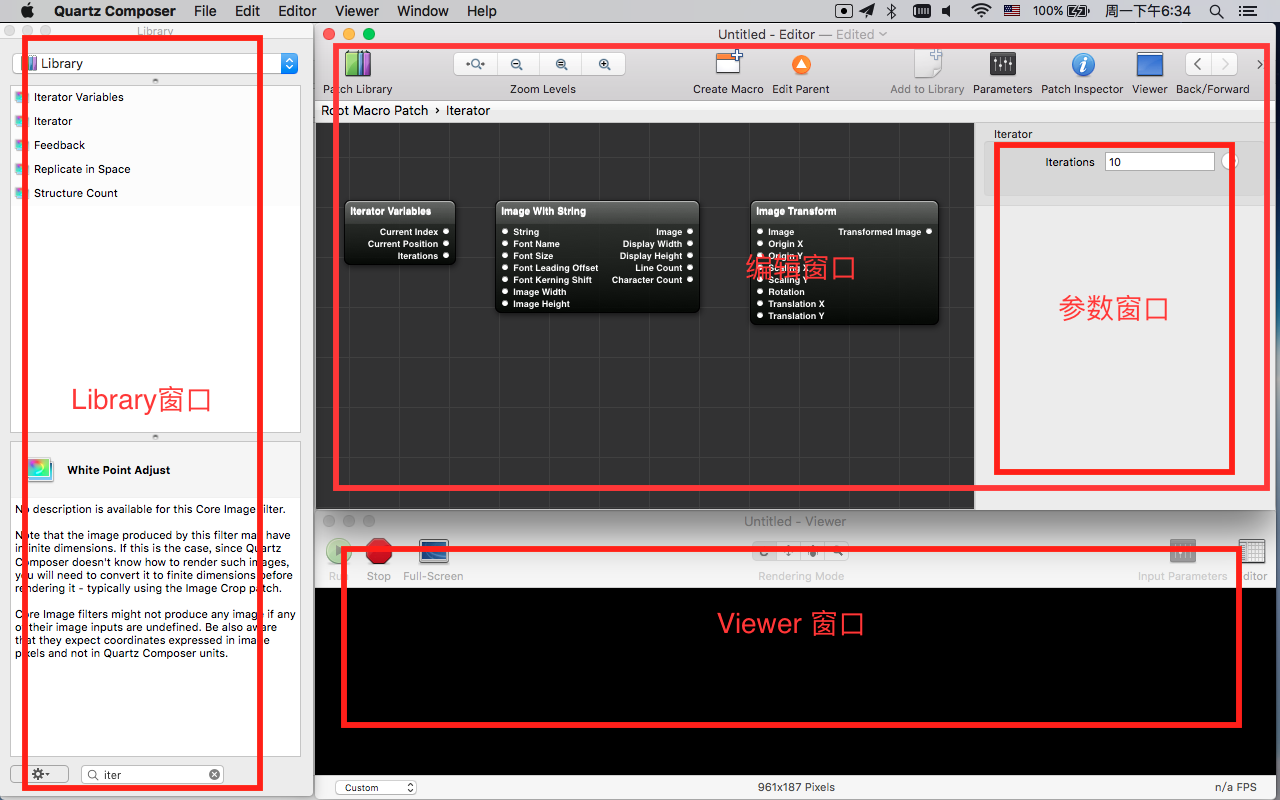The image size is (1280, 800).
Task: Open the Patch Inspector
Action: pyautogui.click(x=1082, y=64)
